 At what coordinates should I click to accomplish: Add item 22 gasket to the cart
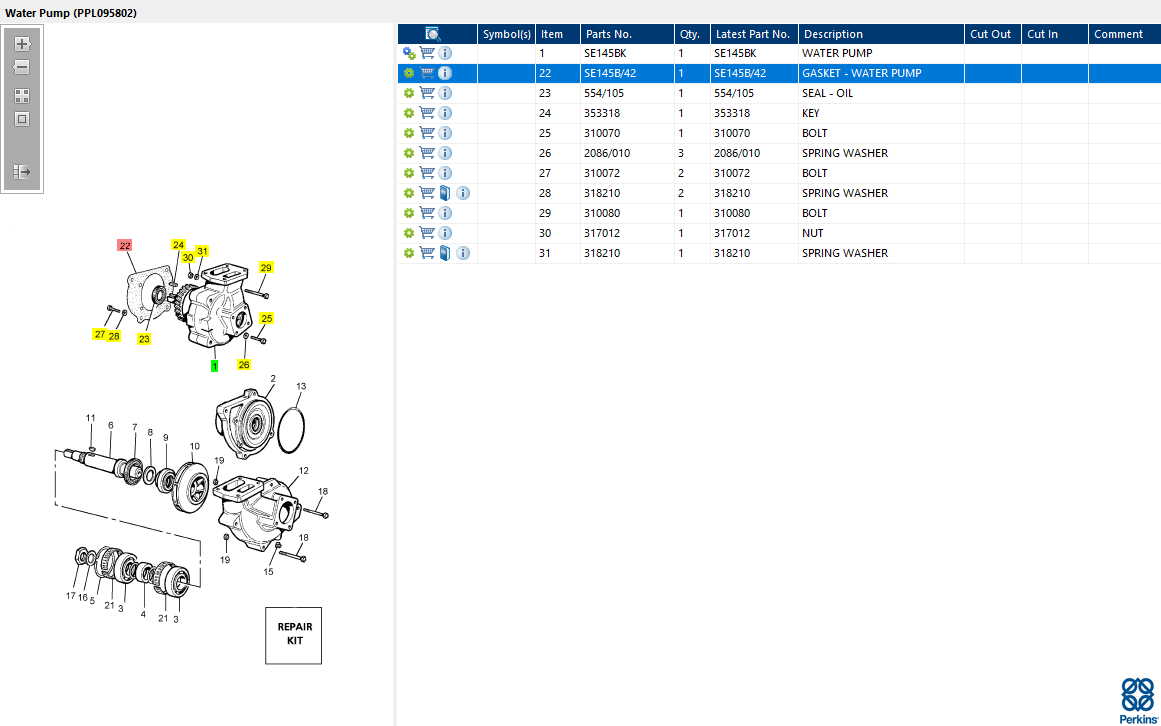pyautogui.click(x=427, y=73)
